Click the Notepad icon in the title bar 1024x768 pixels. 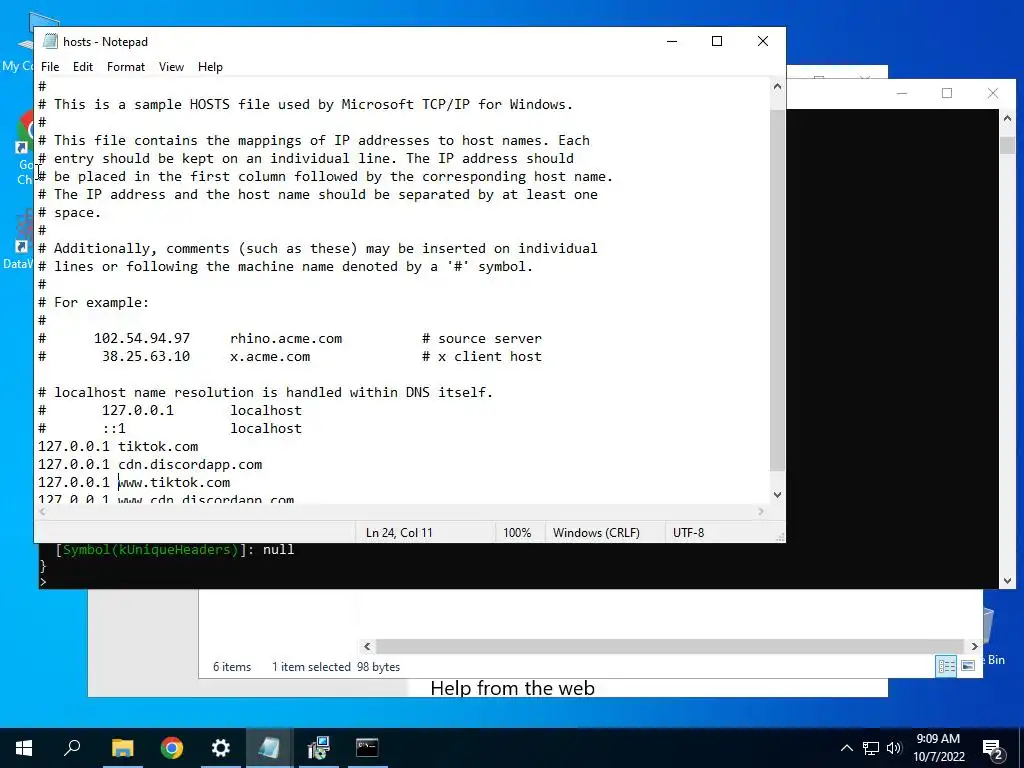pyautogui.click(x=50, y=41)
